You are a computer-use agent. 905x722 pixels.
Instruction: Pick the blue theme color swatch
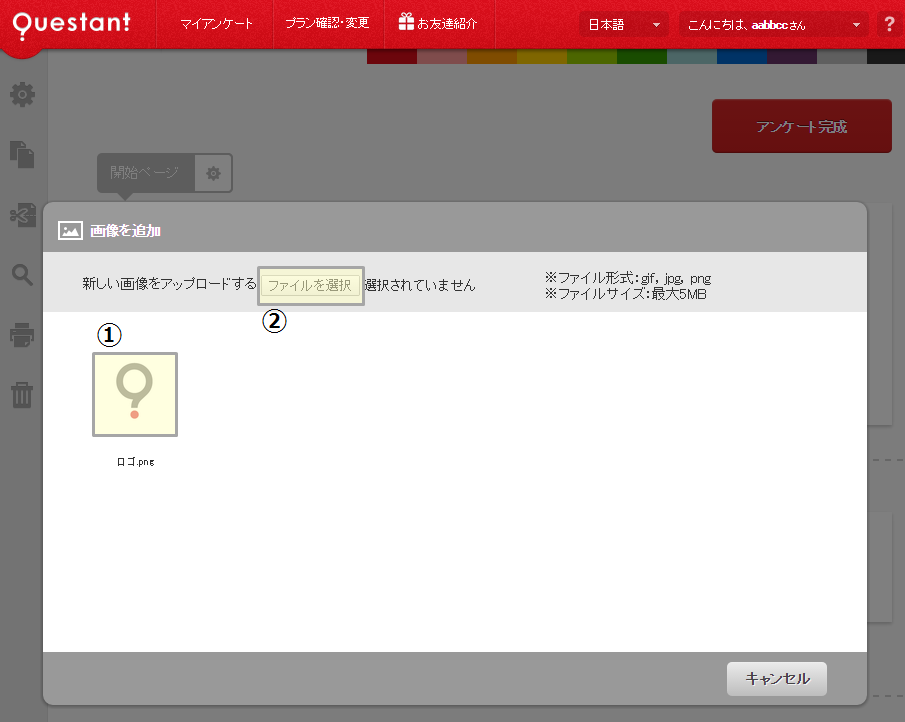(742, 57)
